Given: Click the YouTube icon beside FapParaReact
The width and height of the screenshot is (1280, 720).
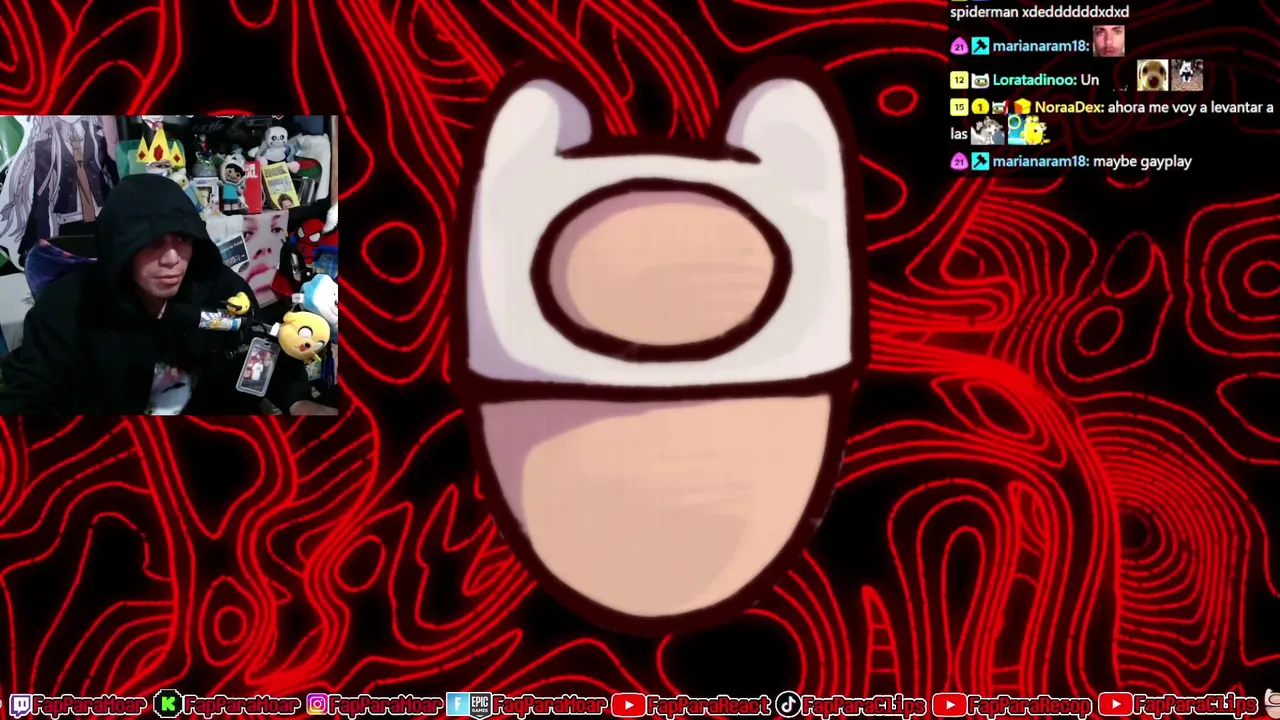Looking at the screenshot, I should point(628,705).
